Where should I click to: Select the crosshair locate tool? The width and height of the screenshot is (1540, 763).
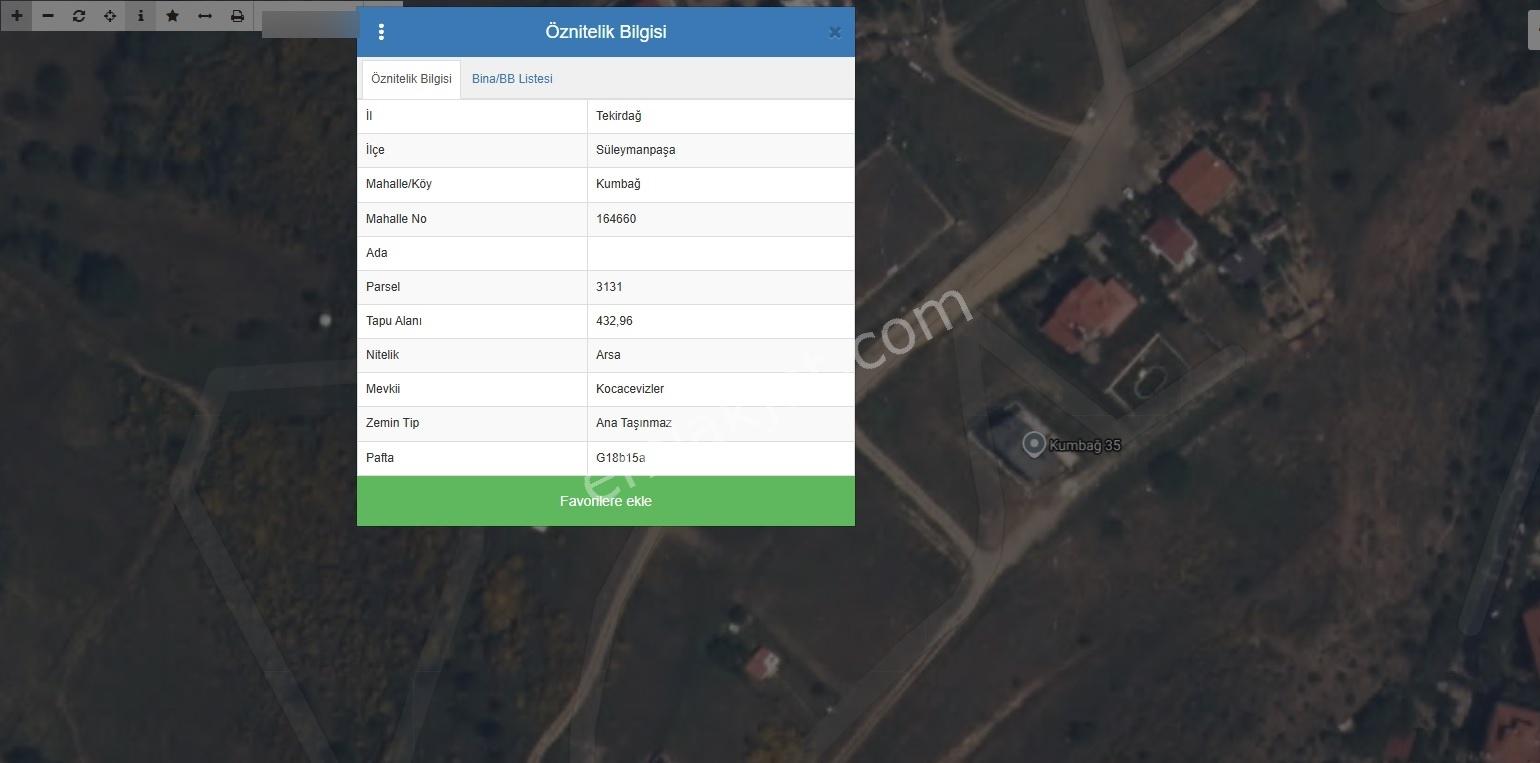point(110,16)
